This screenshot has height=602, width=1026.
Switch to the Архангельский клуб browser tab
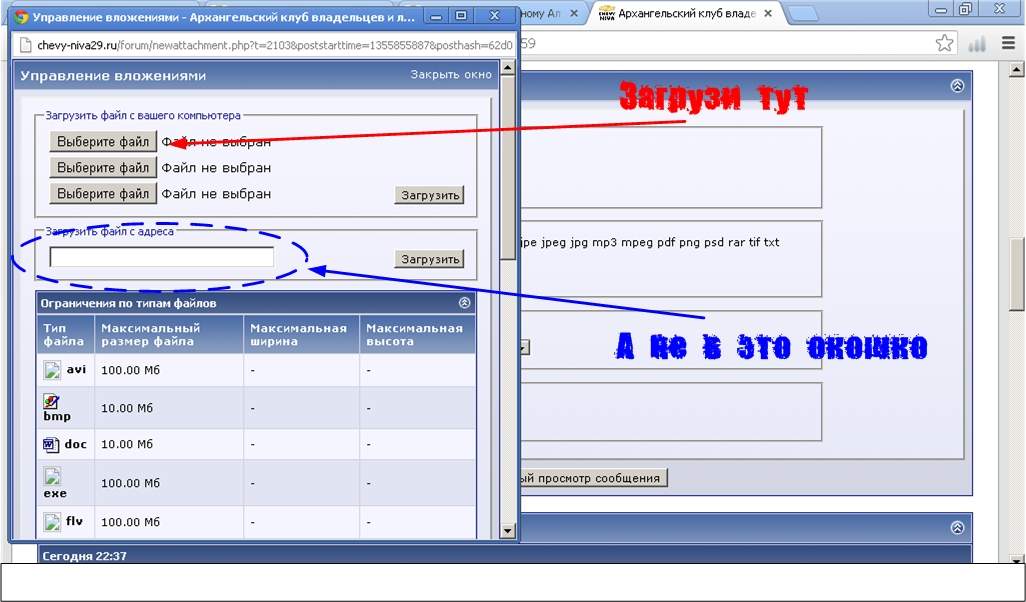680,13
